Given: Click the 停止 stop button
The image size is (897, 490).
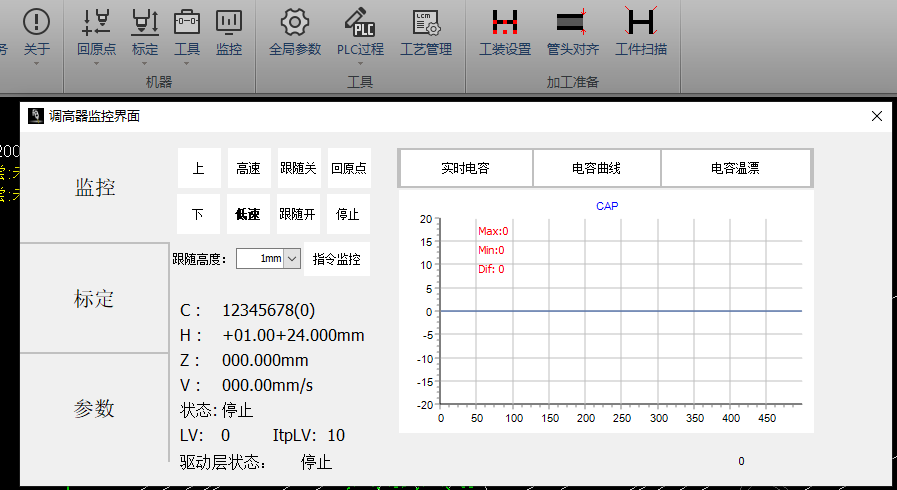Looking at the screenshot, I should pos(348,214).
